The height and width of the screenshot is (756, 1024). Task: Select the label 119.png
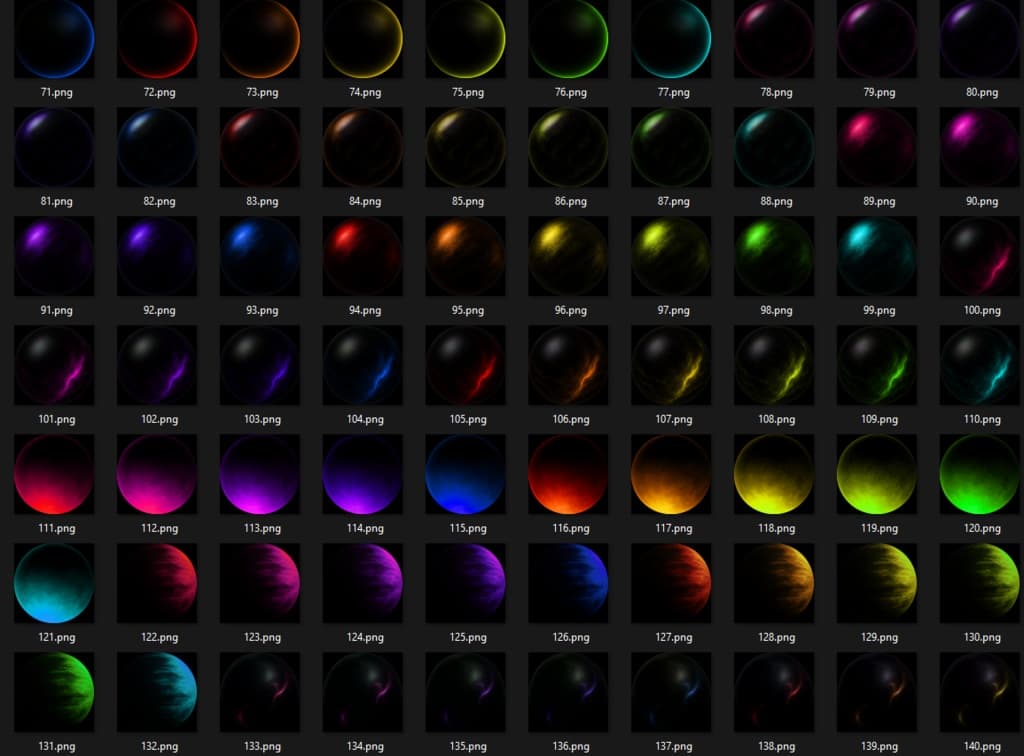click(x=880, y=529)
